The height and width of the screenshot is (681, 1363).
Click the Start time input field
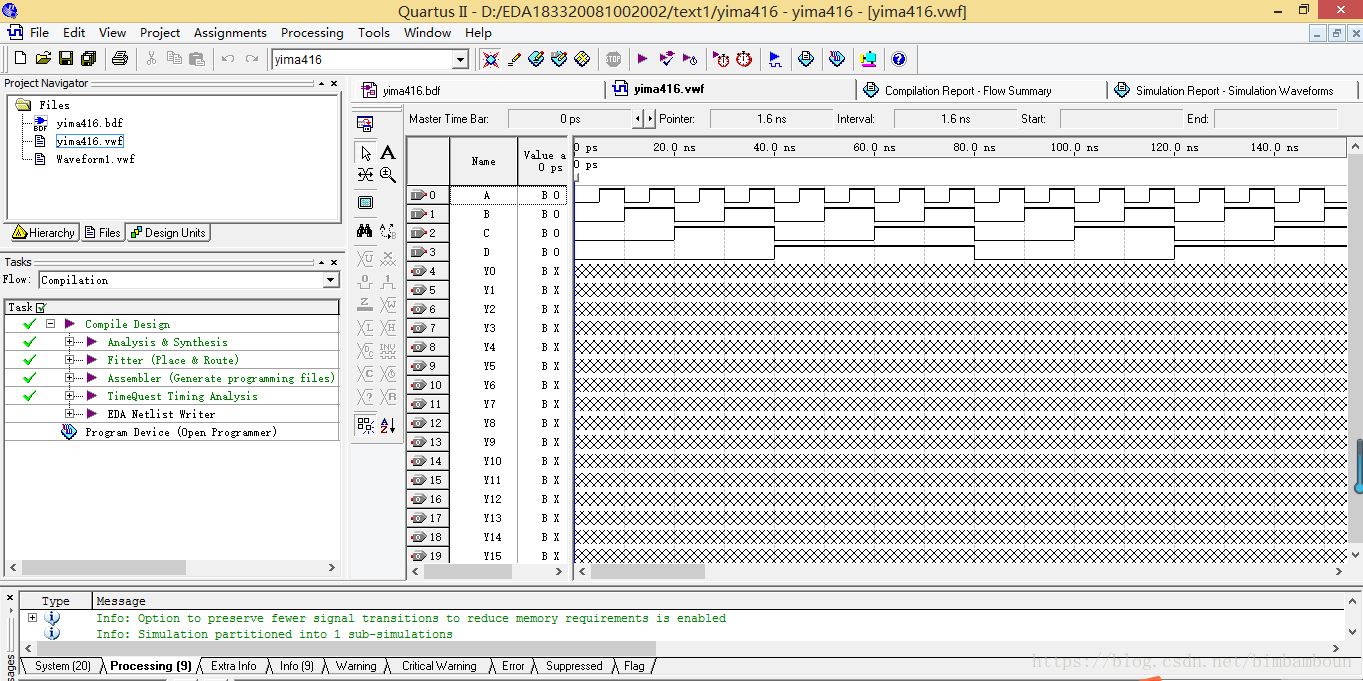(1120, 119)
